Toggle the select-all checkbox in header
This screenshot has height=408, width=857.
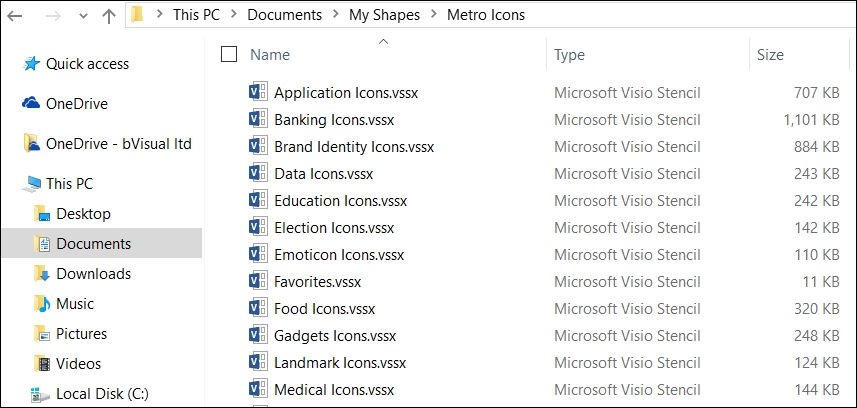[x=229, y=54]
